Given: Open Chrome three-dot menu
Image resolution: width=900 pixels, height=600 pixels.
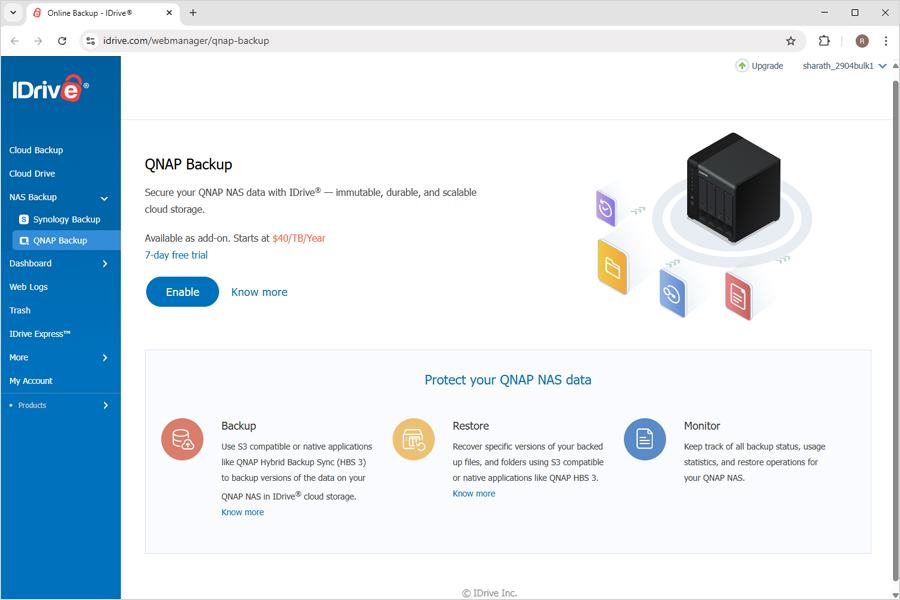Looking at the screenshot, I should point(886,41).
